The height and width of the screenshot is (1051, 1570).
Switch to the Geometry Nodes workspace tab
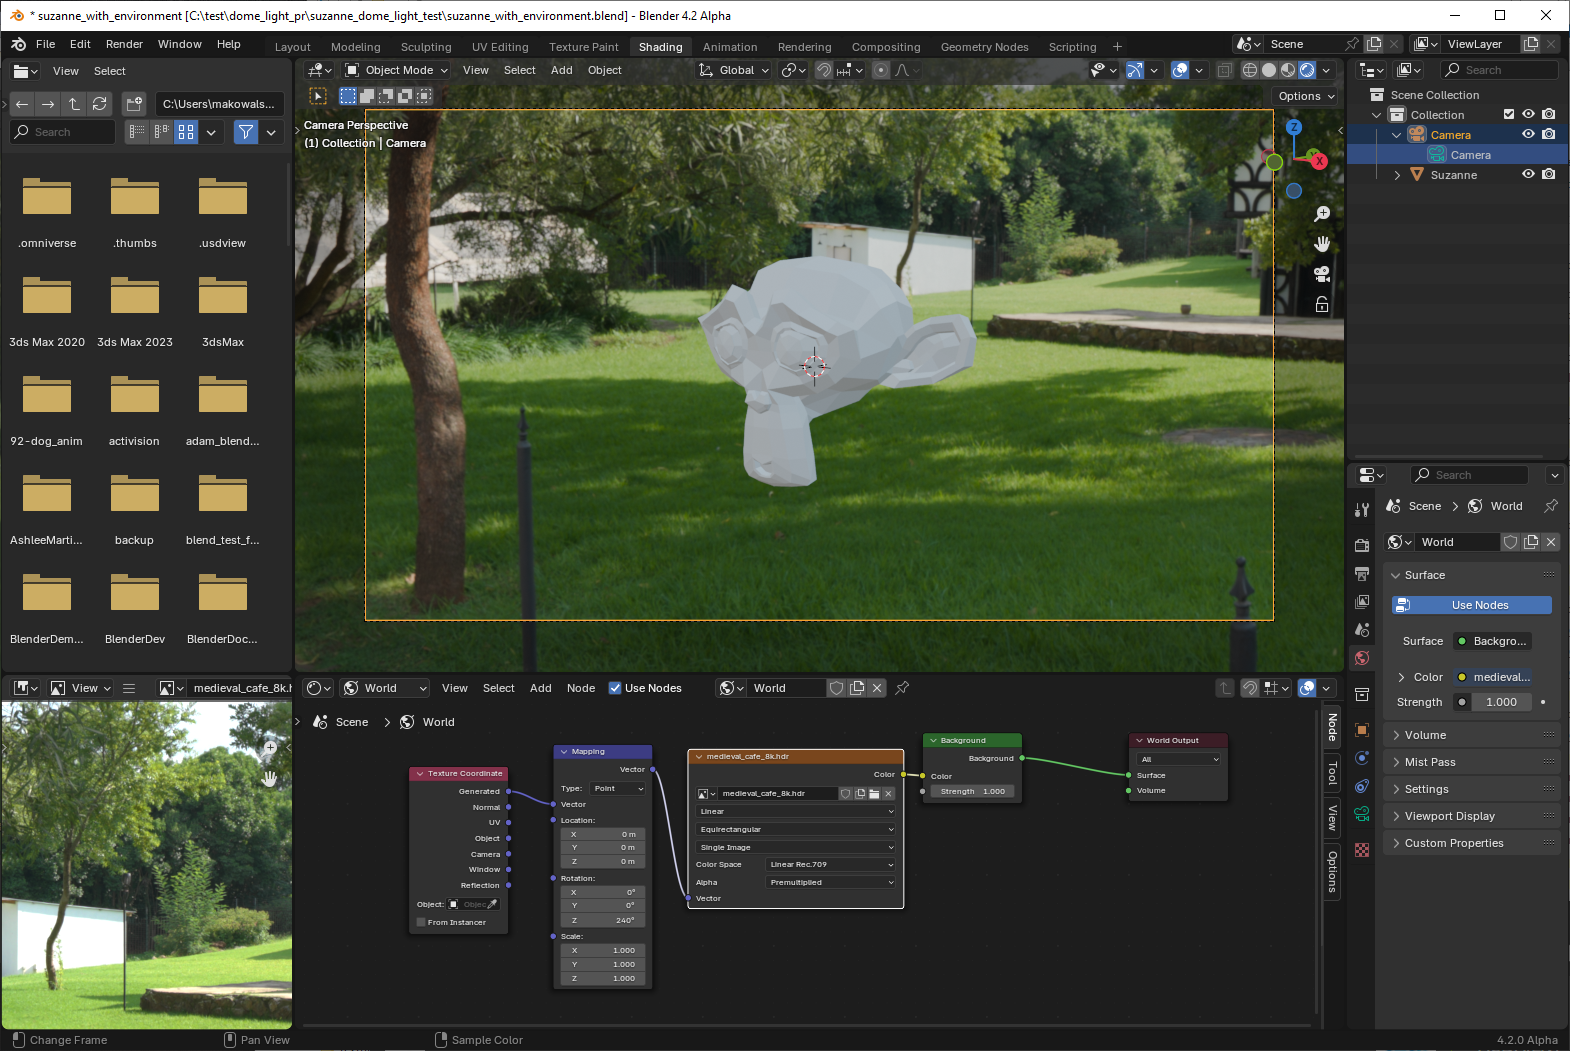click(x=984, y=47)
